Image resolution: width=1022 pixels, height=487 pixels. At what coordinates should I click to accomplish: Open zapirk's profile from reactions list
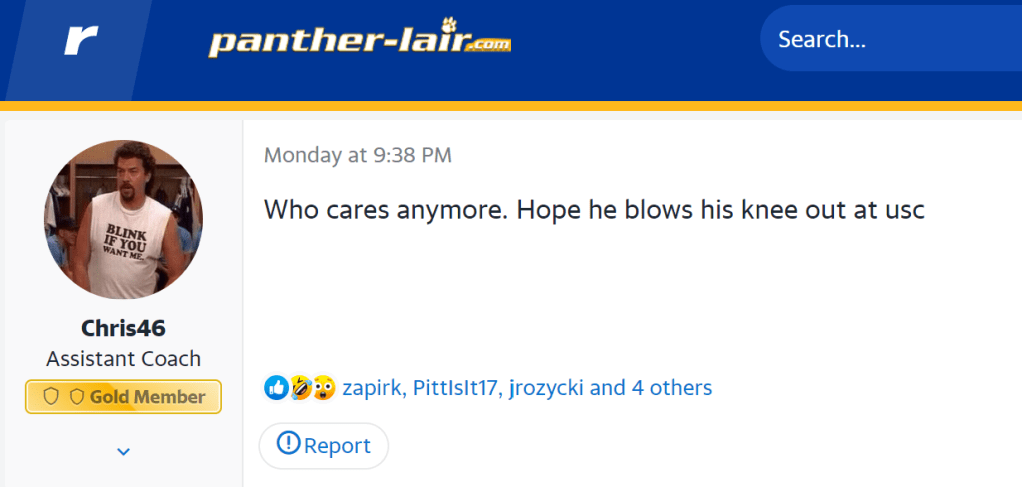[x=370, y=387]
